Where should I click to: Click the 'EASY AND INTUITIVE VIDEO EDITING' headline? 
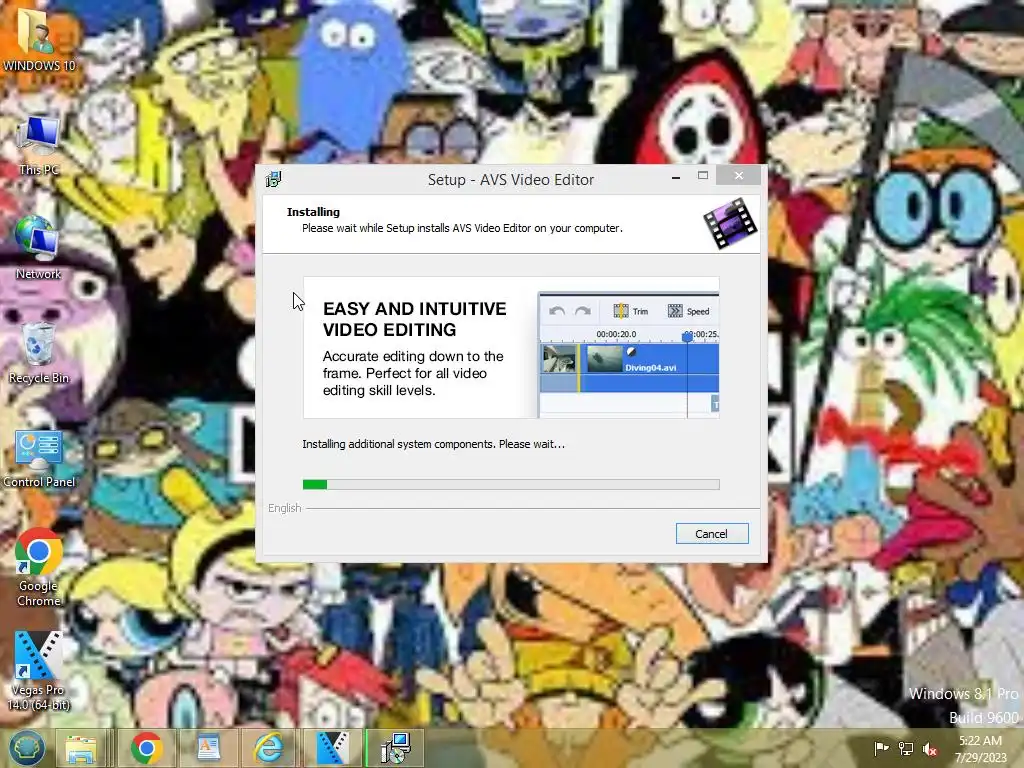[x=415, y=319]
